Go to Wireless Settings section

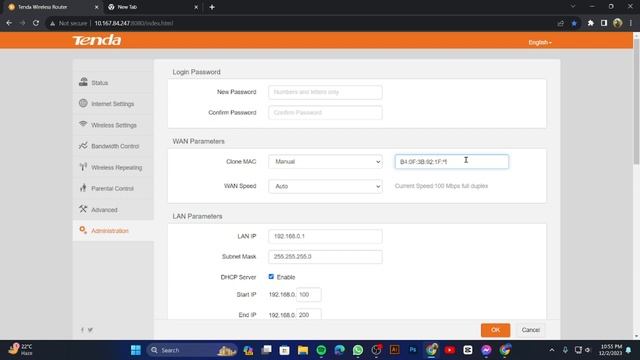(113, 125)
